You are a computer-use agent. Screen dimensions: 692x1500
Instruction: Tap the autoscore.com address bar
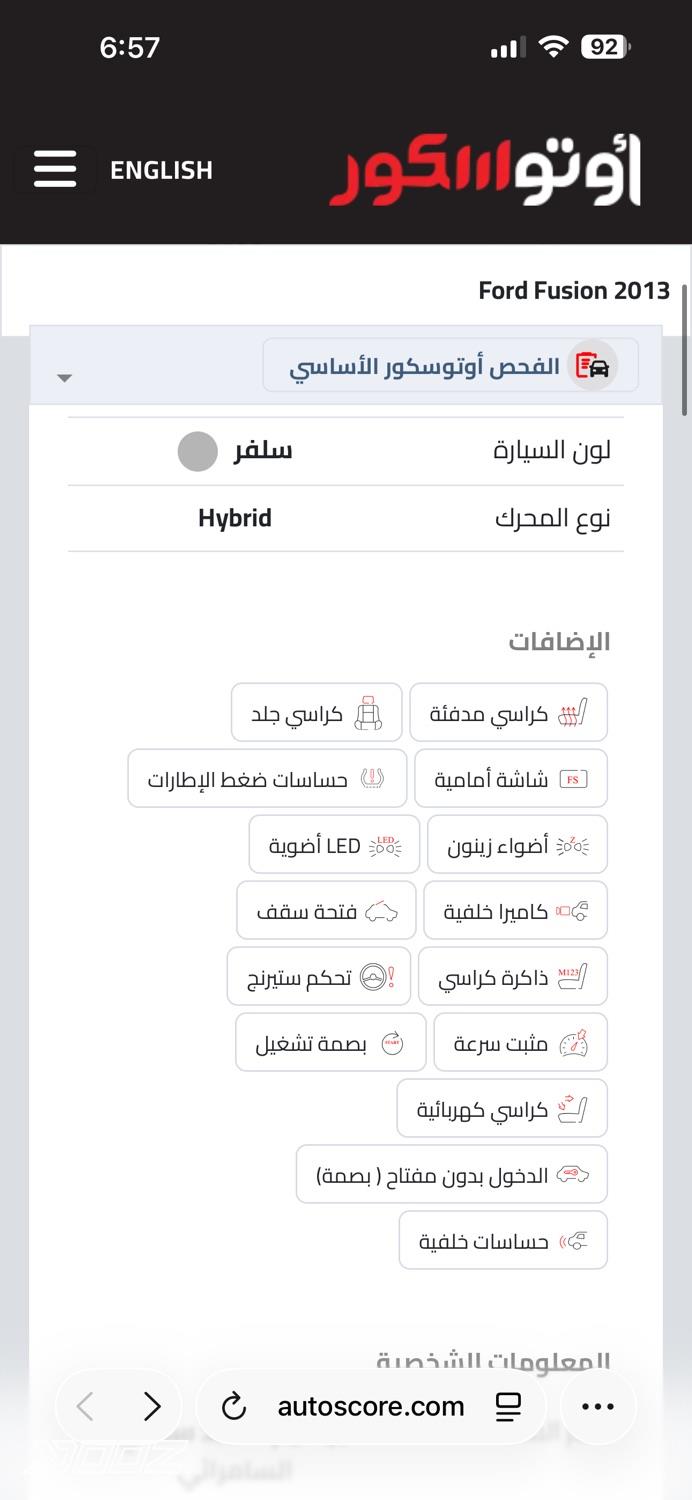click(371, 1407)
